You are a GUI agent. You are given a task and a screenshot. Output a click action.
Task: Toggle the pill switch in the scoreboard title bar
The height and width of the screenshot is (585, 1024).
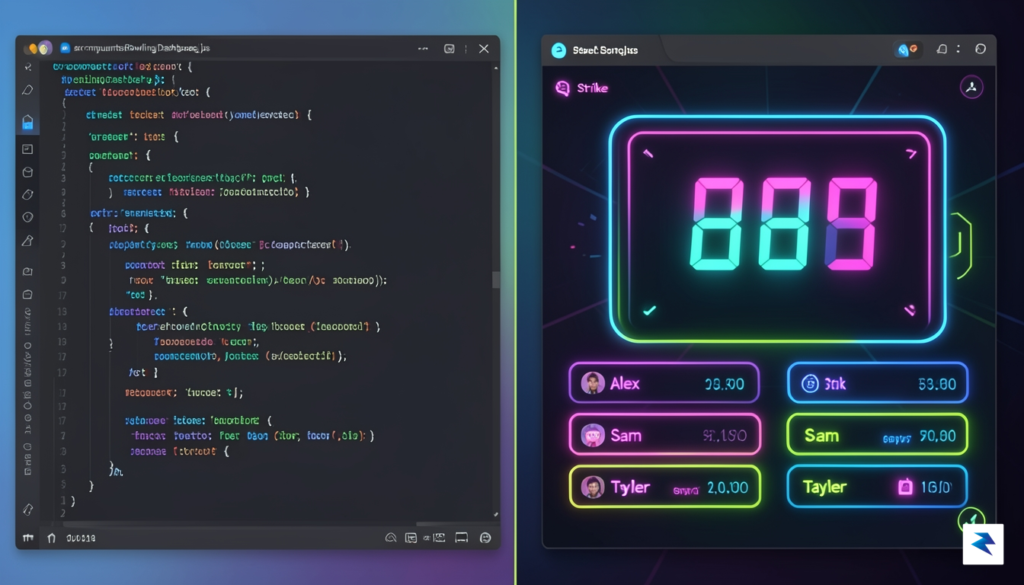(908, 49)
